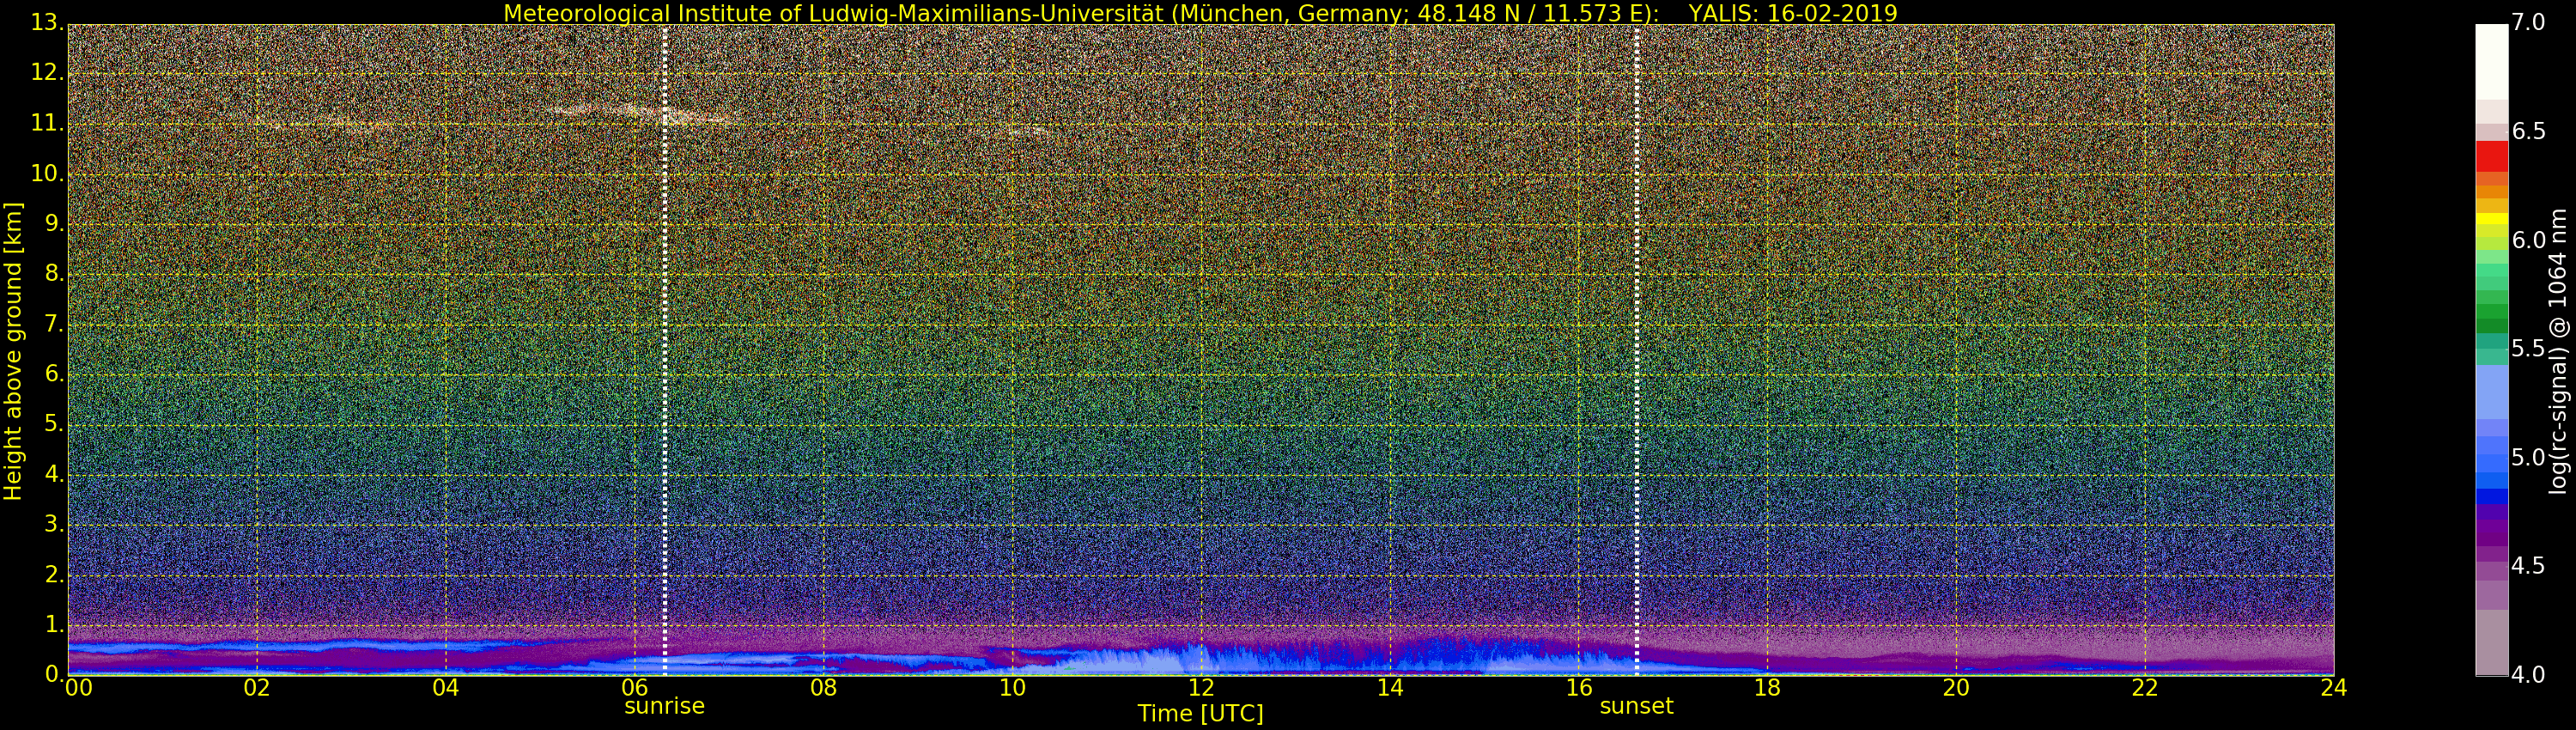Click the colorbar tick label 6.5
Image resolution: width=2576 pixels, height=730 pixels.
[x=2528, y=131]
